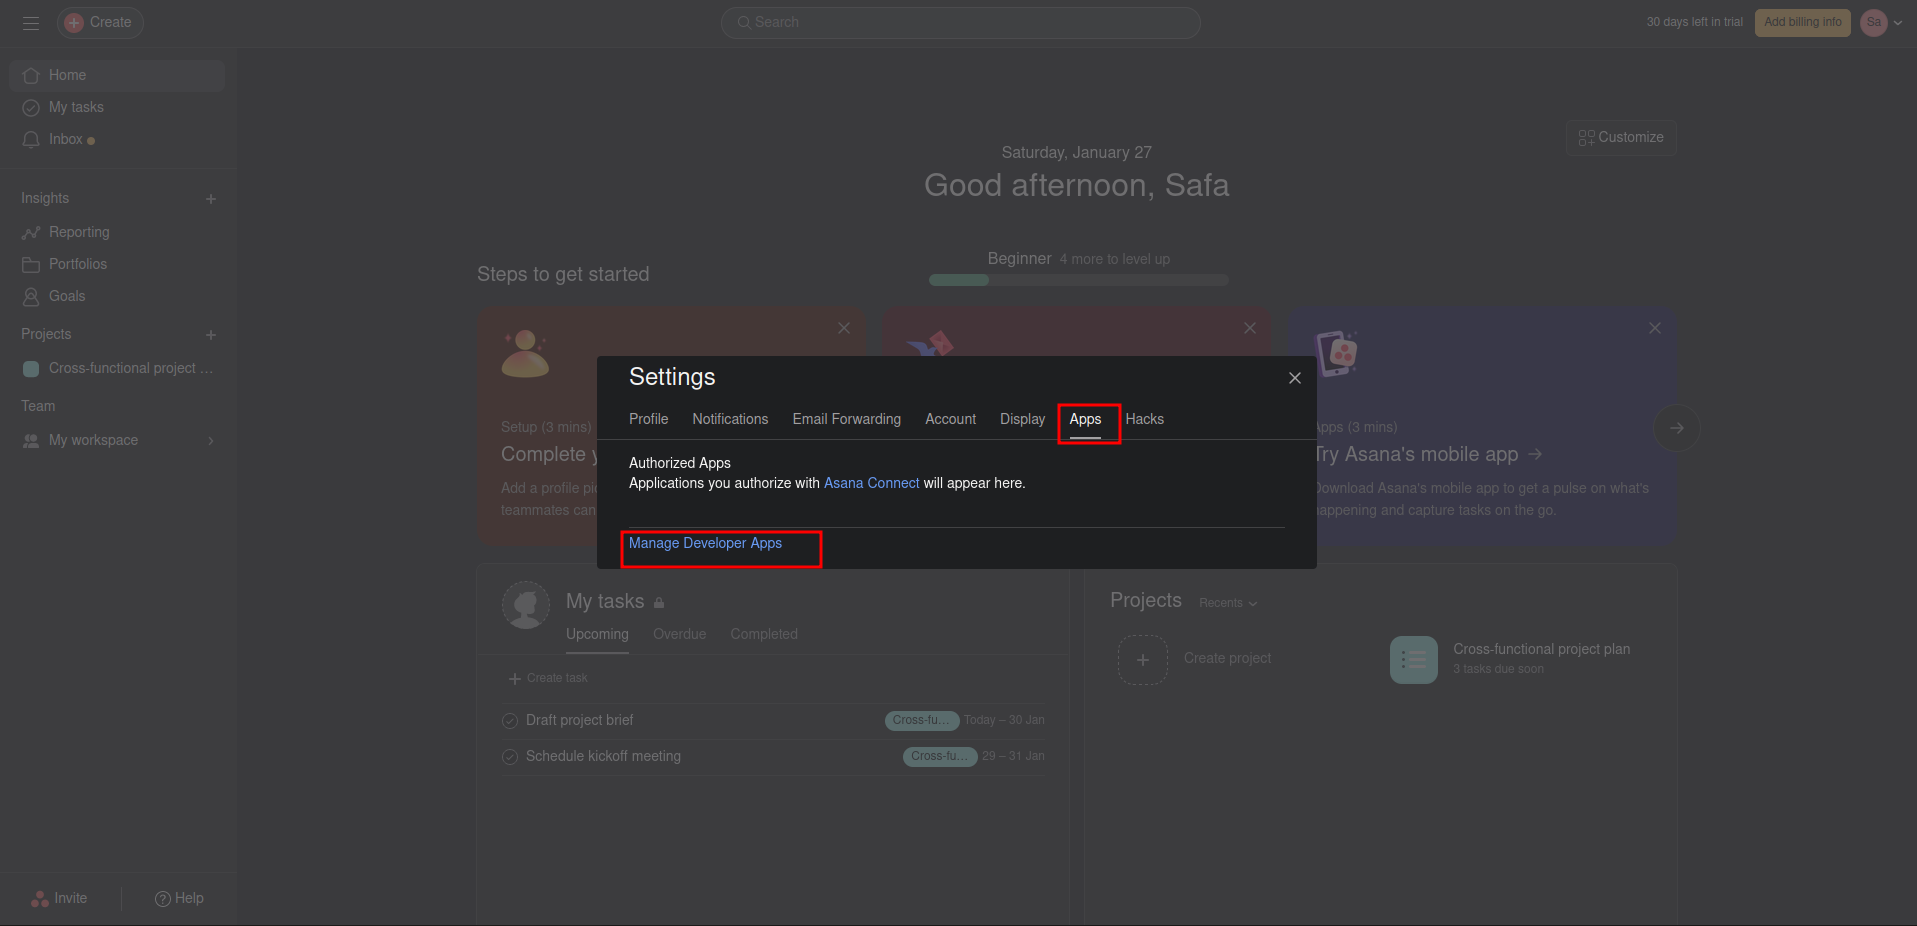Select the Upcoming tasks tab
The height and width of the screenshot is (926, 1917).
597,634
